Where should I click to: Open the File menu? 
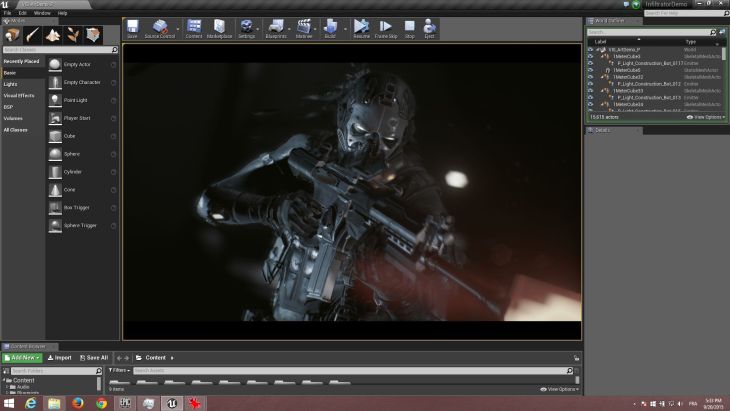click(7, 13)
